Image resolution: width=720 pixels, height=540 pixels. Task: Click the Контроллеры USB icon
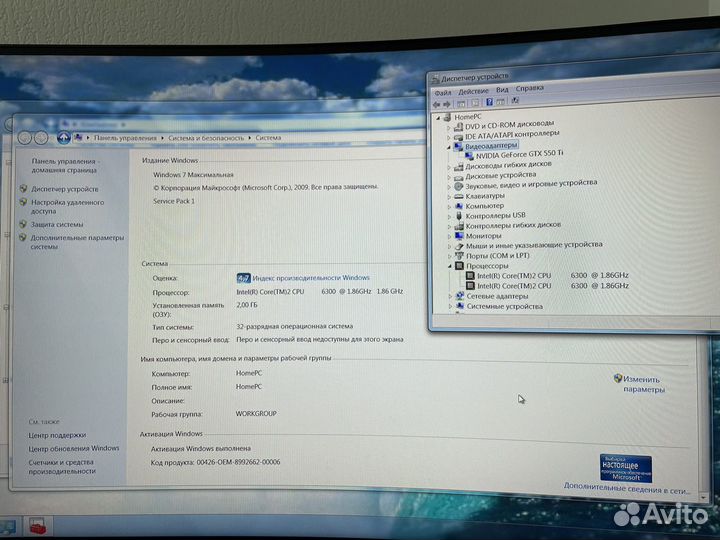tap(459, 216)
